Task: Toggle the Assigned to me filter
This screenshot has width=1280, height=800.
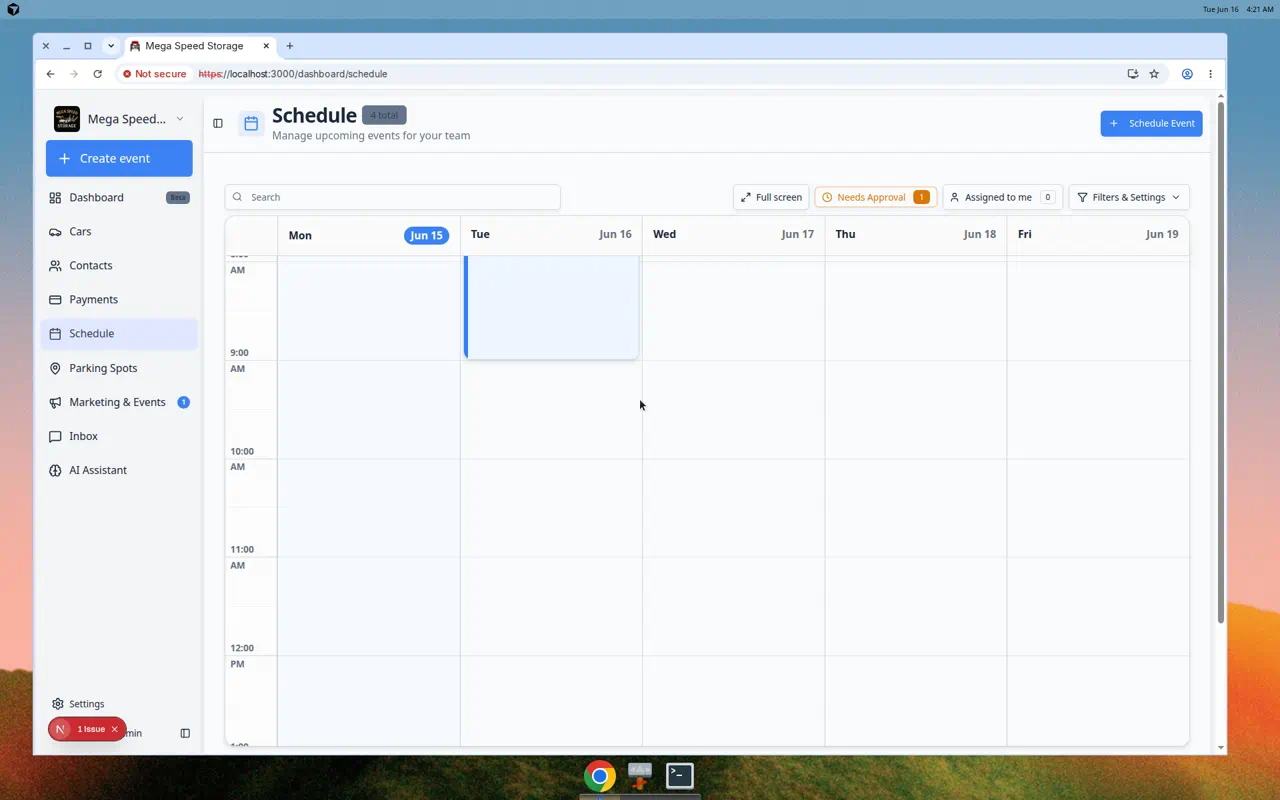Action: [x=1002, y=197]
